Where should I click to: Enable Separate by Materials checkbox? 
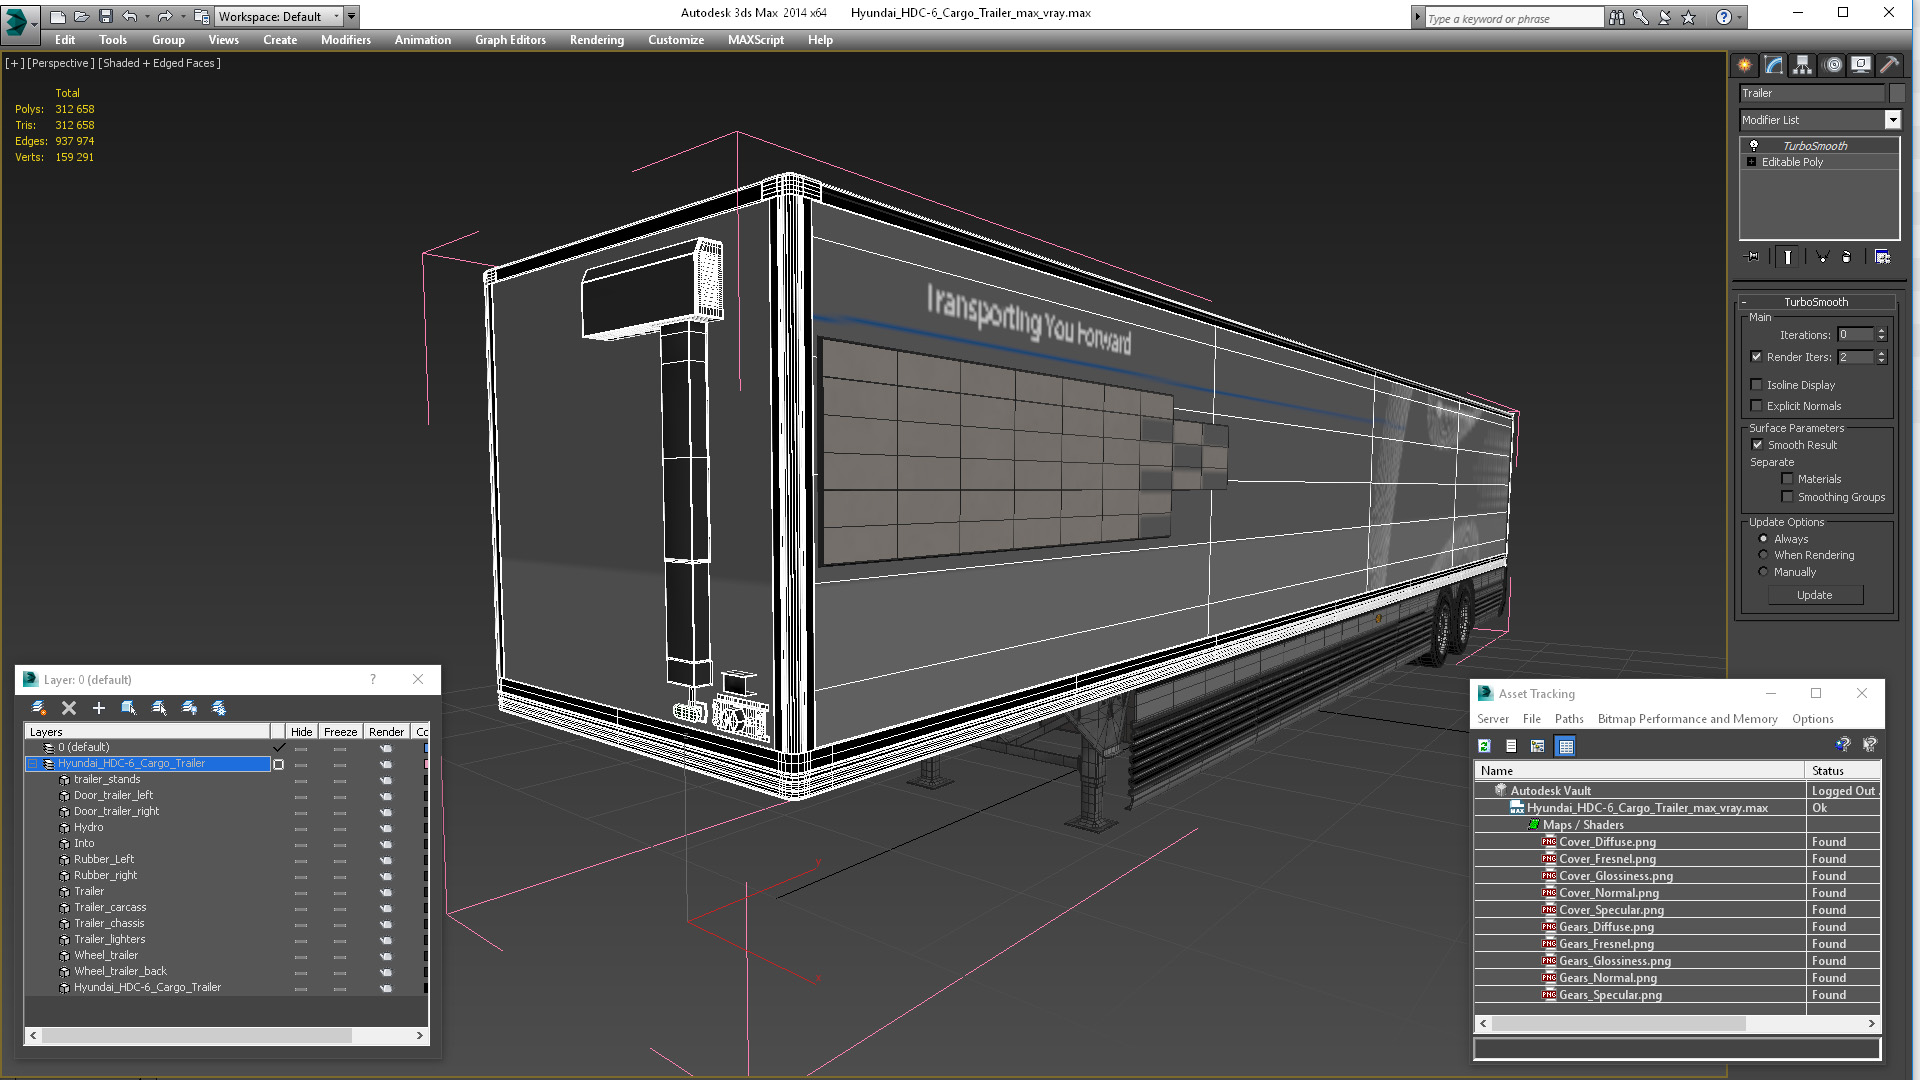pyautogui.click(x=1787, y=479)
